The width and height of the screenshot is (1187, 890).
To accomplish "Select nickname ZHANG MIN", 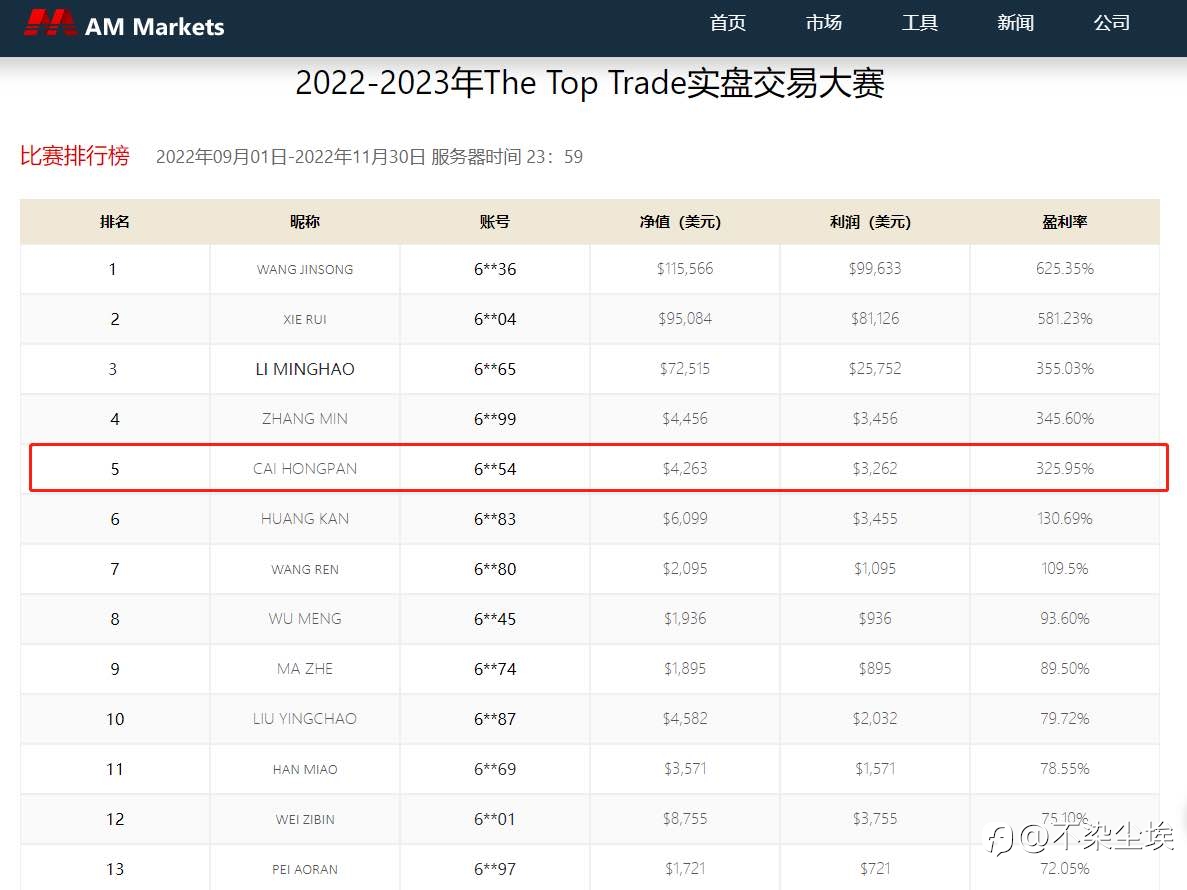I will pos(305,419).
